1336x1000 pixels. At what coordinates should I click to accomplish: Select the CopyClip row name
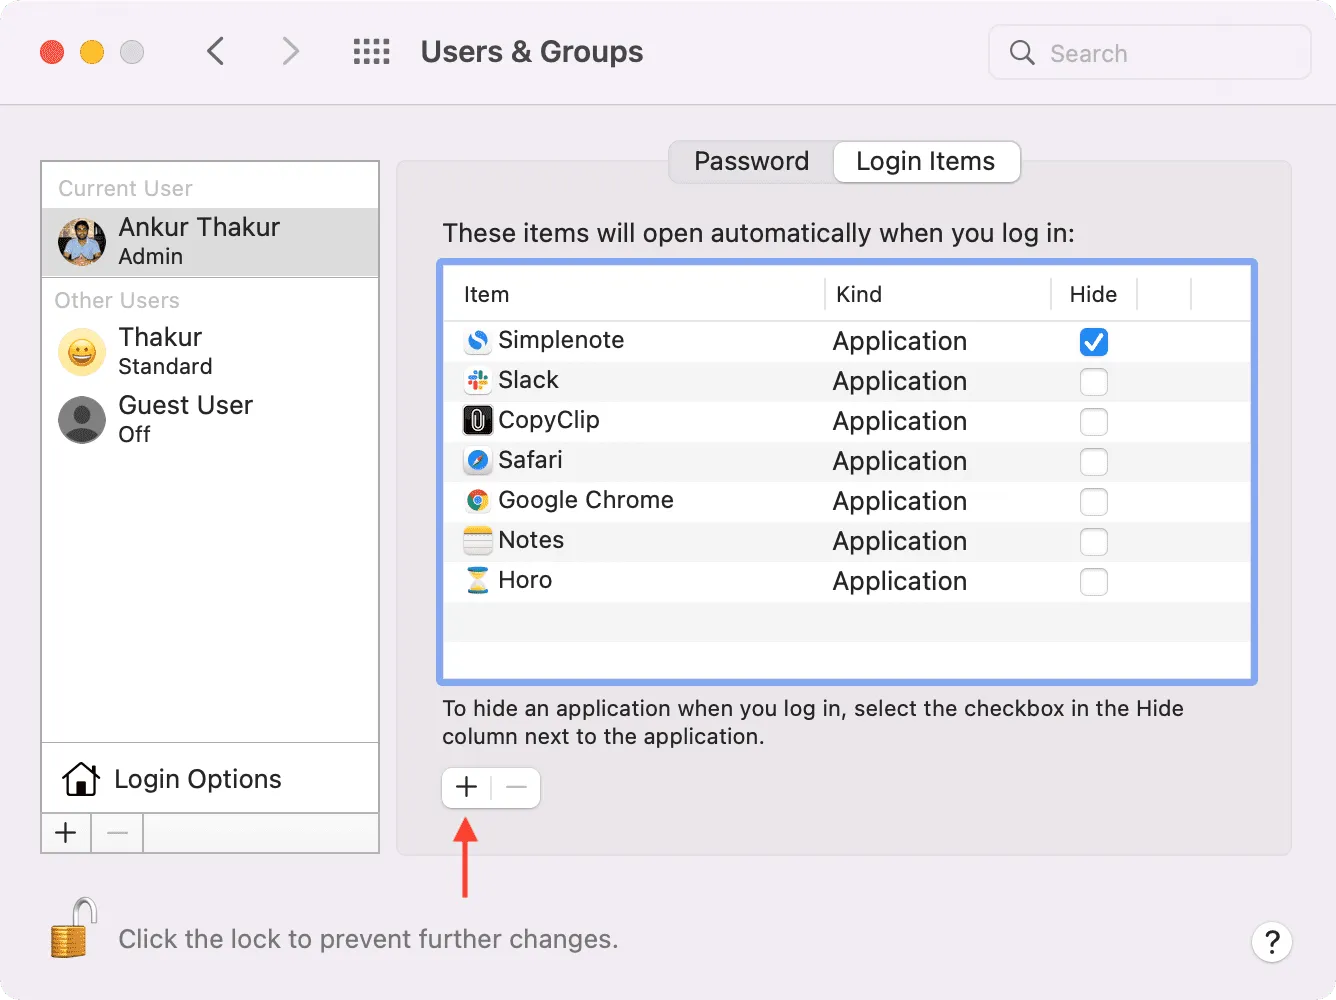pos(549,420)
